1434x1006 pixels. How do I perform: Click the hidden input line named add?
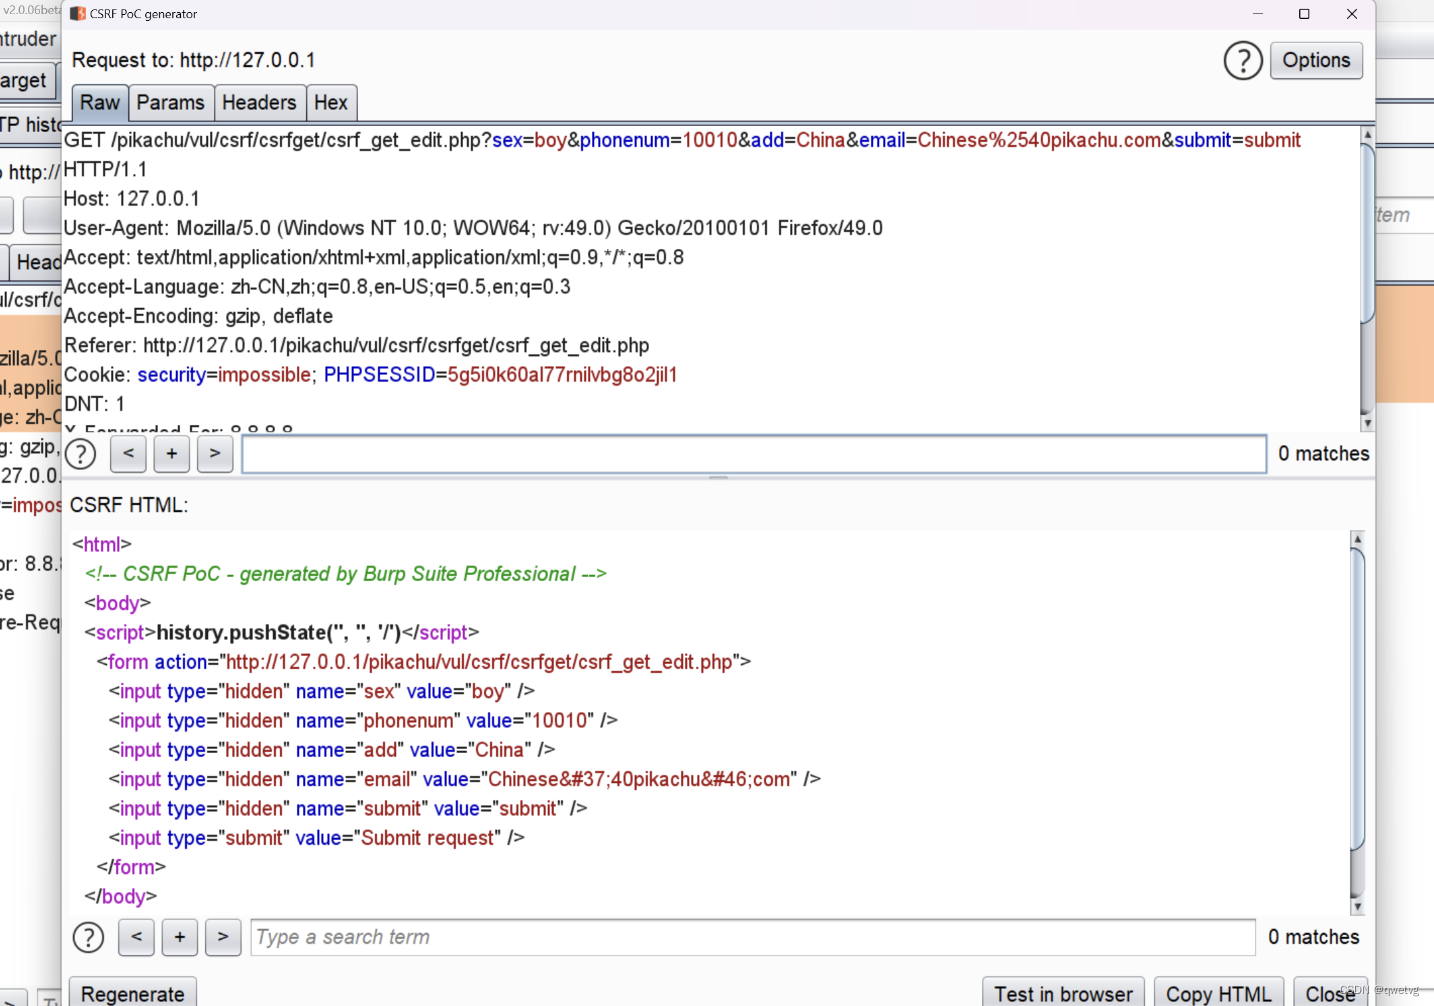click(x=332, y=750)
